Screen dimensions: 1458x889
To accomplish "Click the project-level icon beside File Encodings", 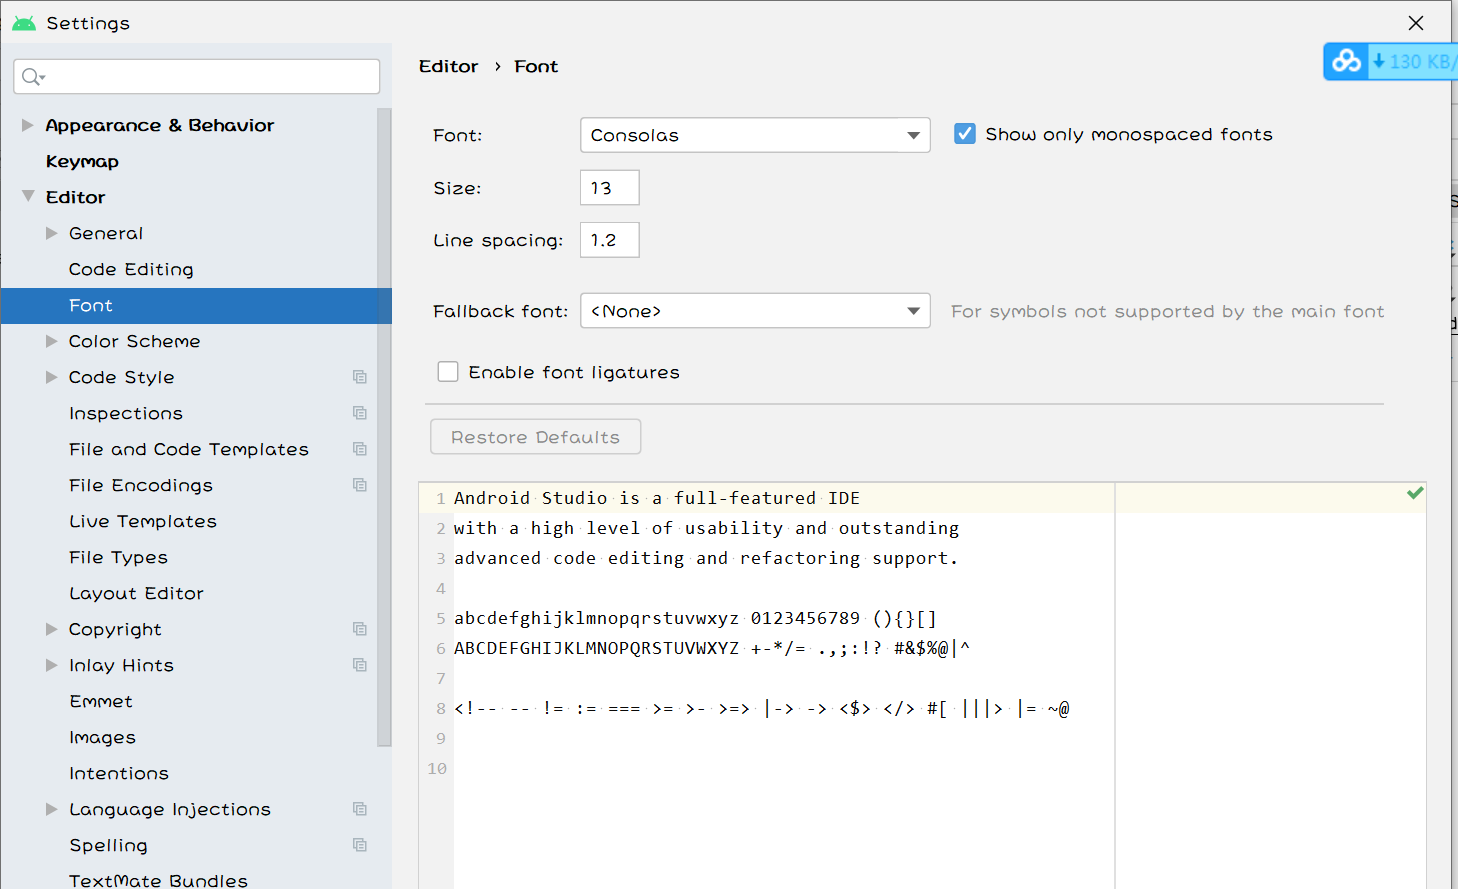I will point(360,485).
